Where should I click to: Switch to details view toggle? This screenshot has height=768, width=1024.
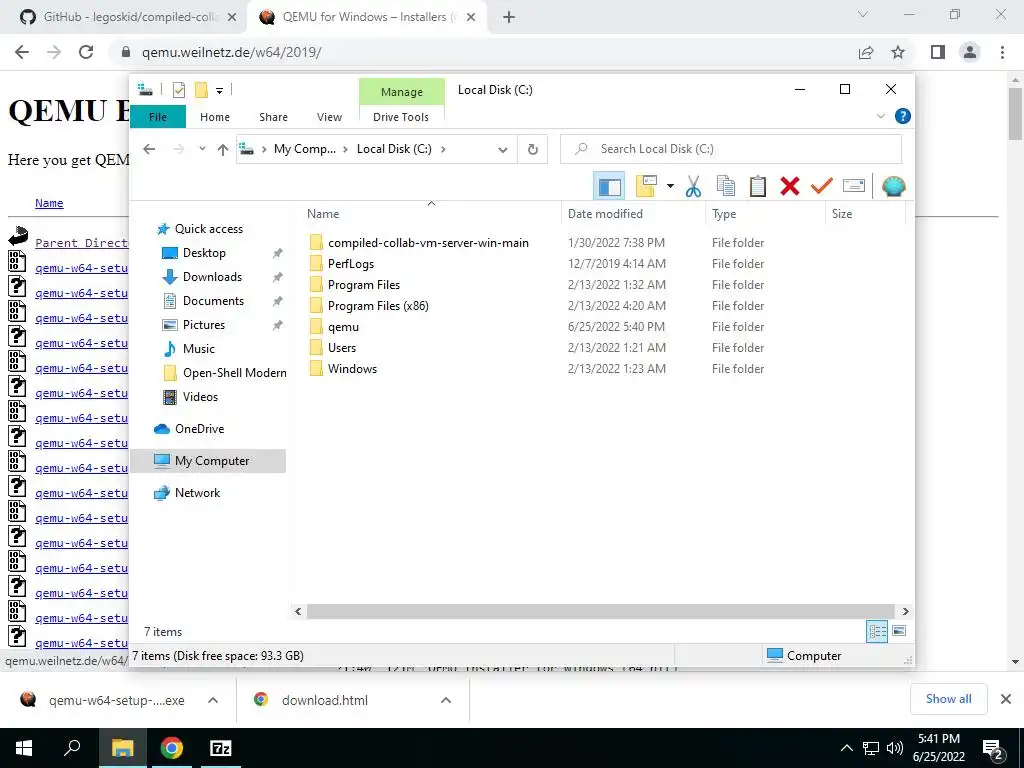877,631
